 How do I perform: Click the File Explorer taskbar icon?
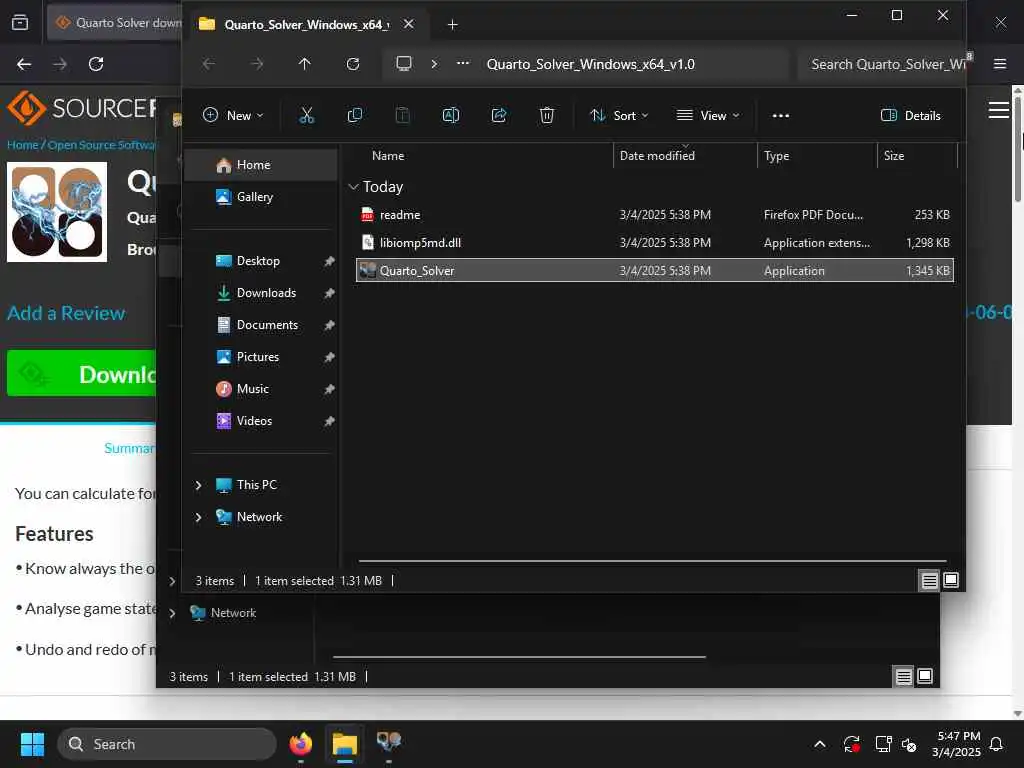coord(345,744)
